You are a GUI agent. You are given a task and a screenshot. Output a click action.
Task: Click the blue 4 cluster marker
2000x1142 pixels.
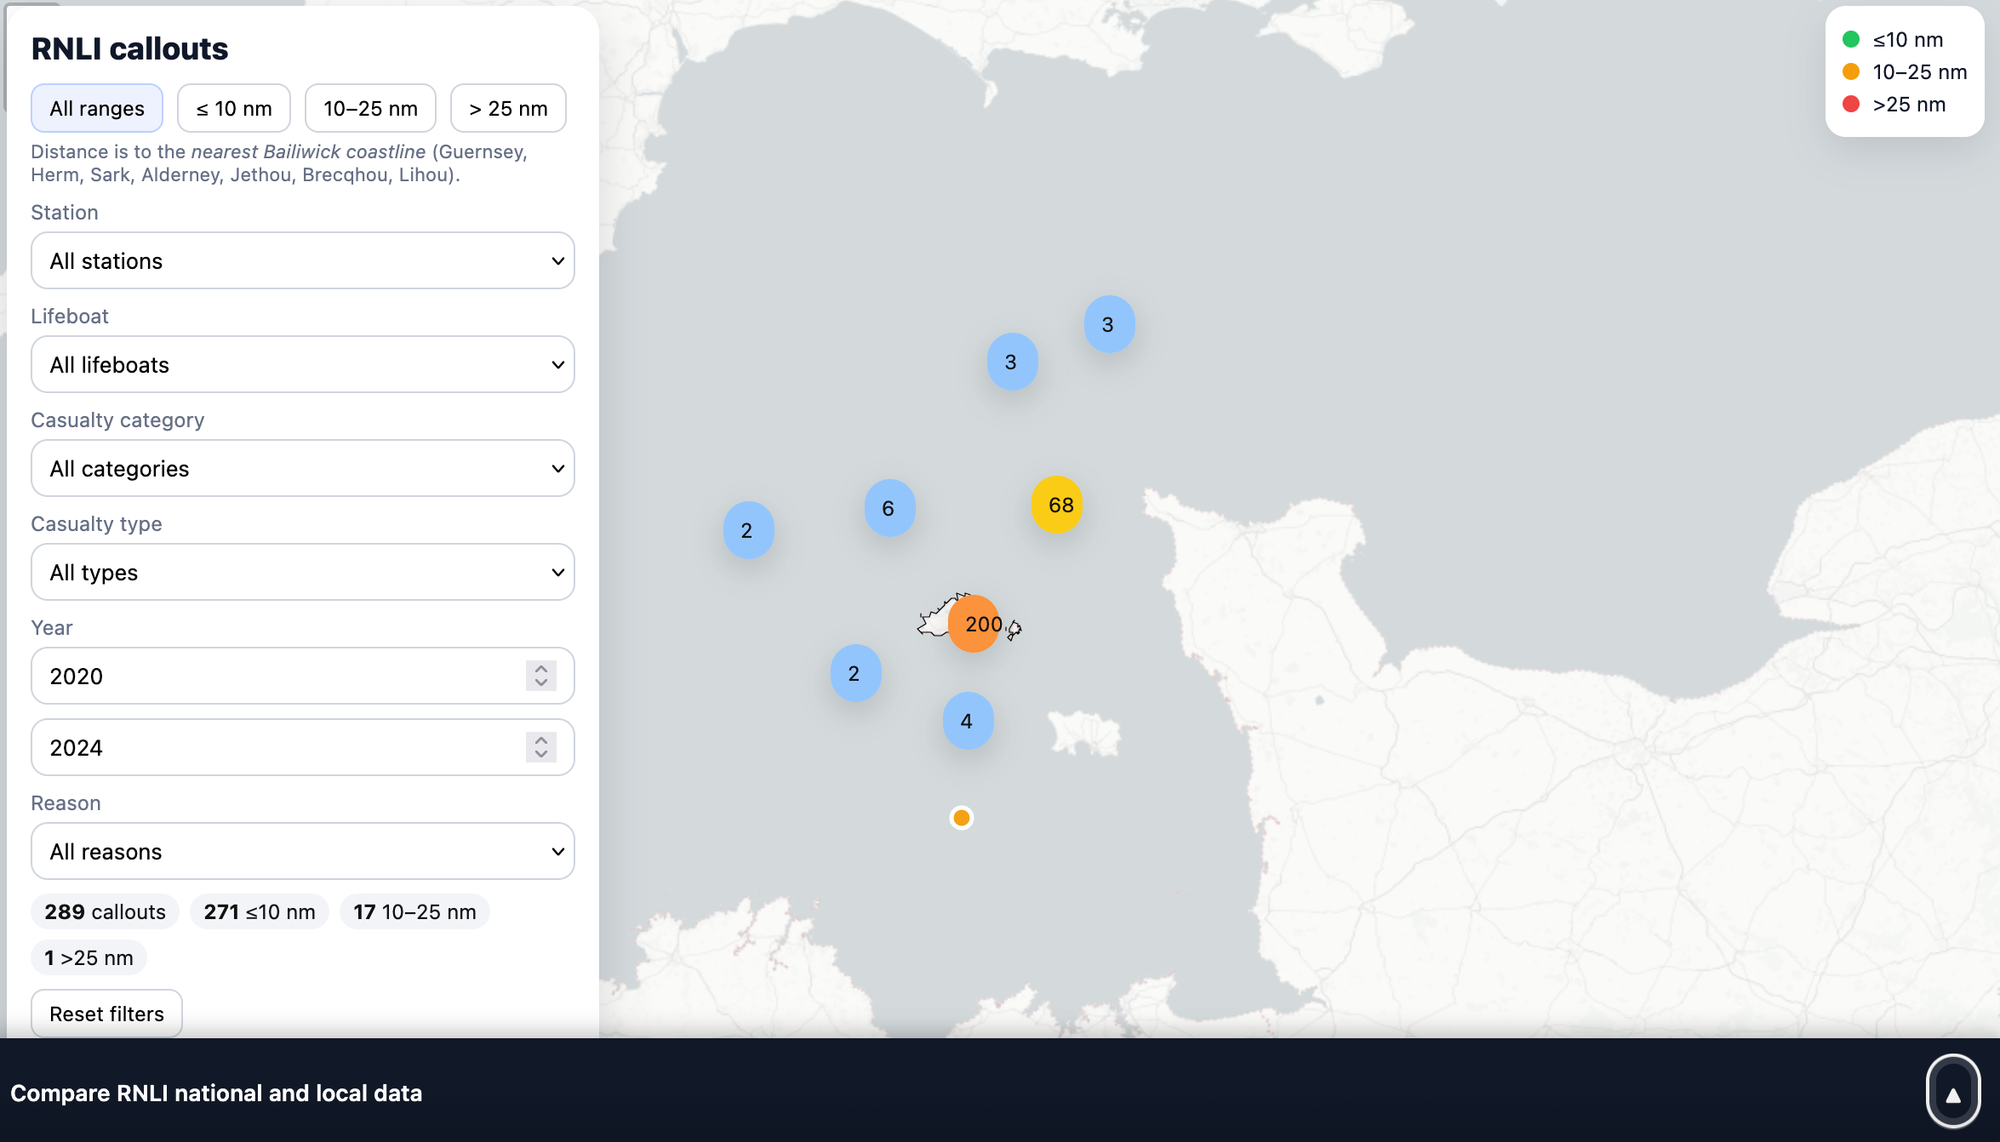pos(967,721)
